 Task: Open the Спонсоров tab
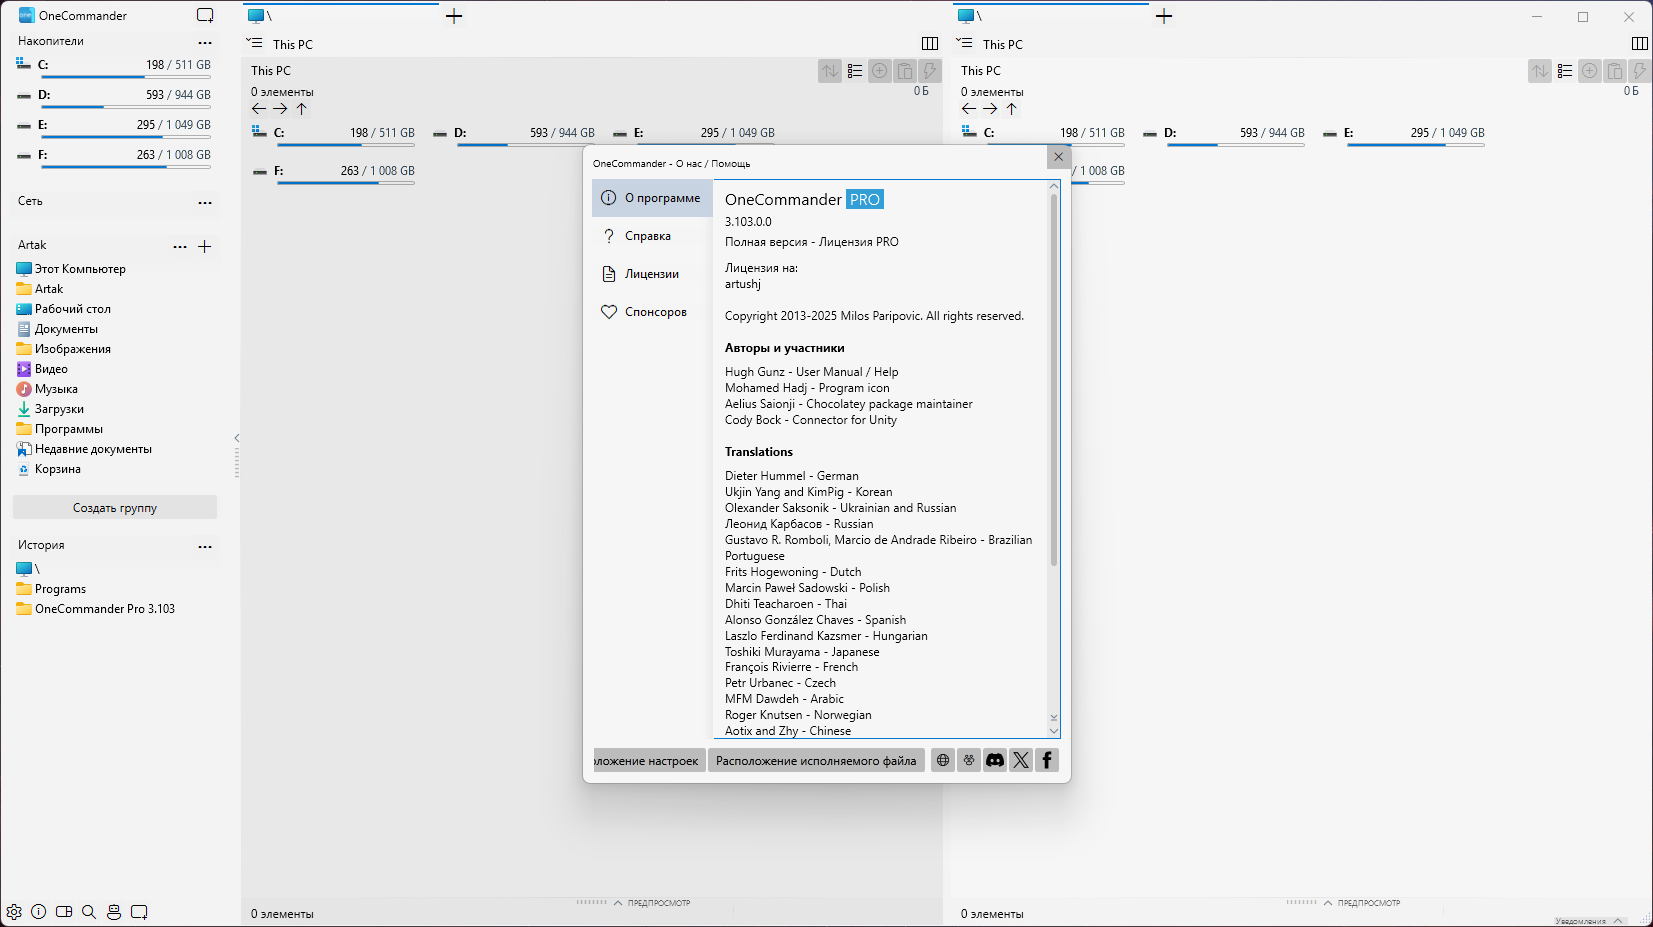[x=652, y=312]
